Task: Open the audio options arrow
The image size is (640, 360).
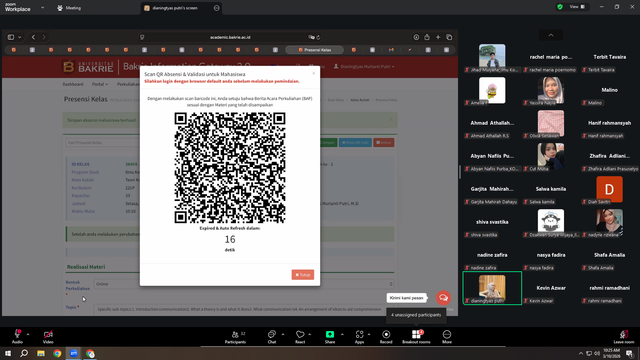Action: (28, 334)
